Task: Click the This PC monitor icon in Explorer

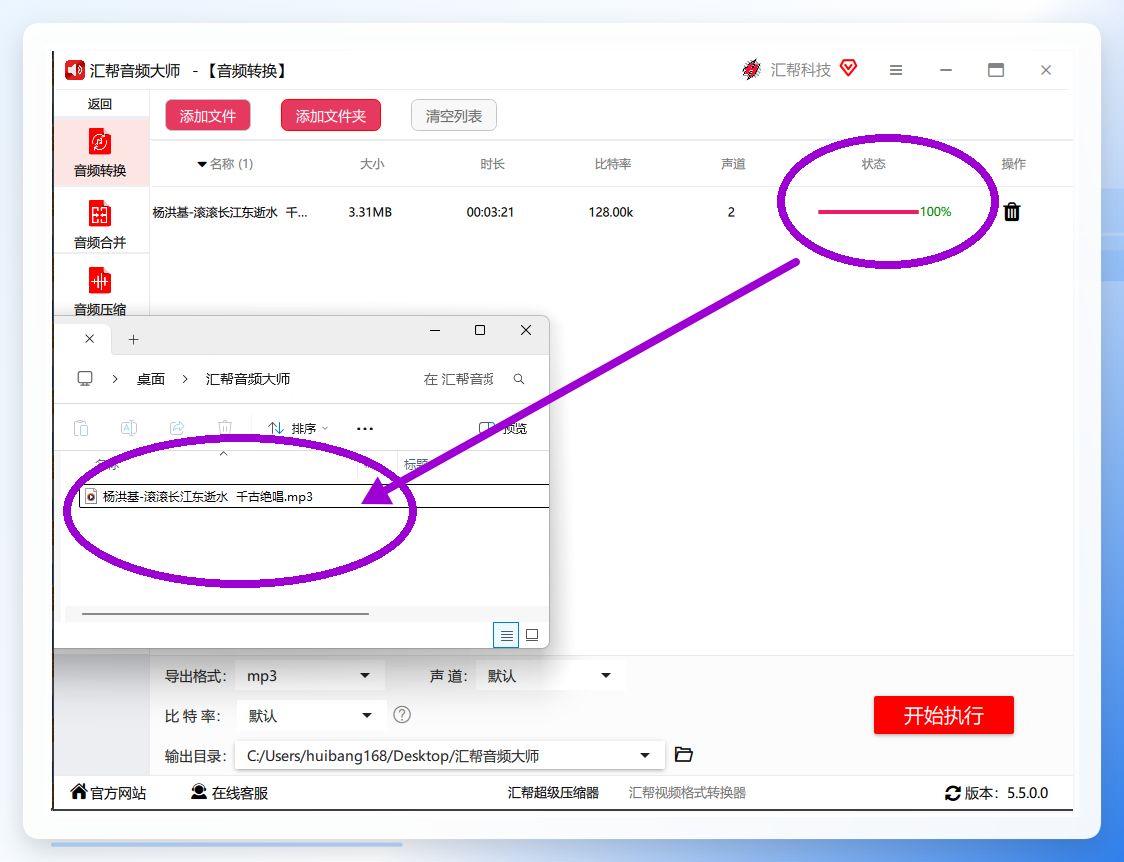Action: tap(85, 378)
